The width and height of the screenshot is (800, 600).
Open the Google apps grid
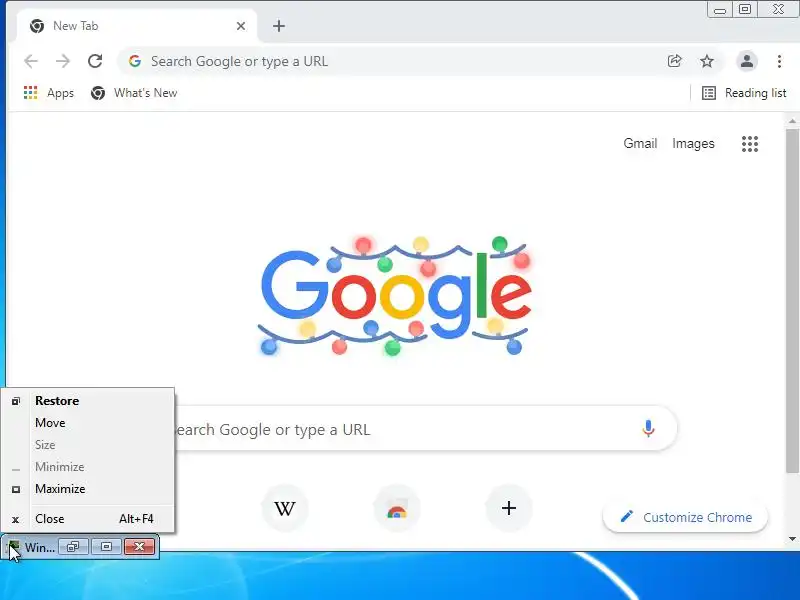coord(749,144)
